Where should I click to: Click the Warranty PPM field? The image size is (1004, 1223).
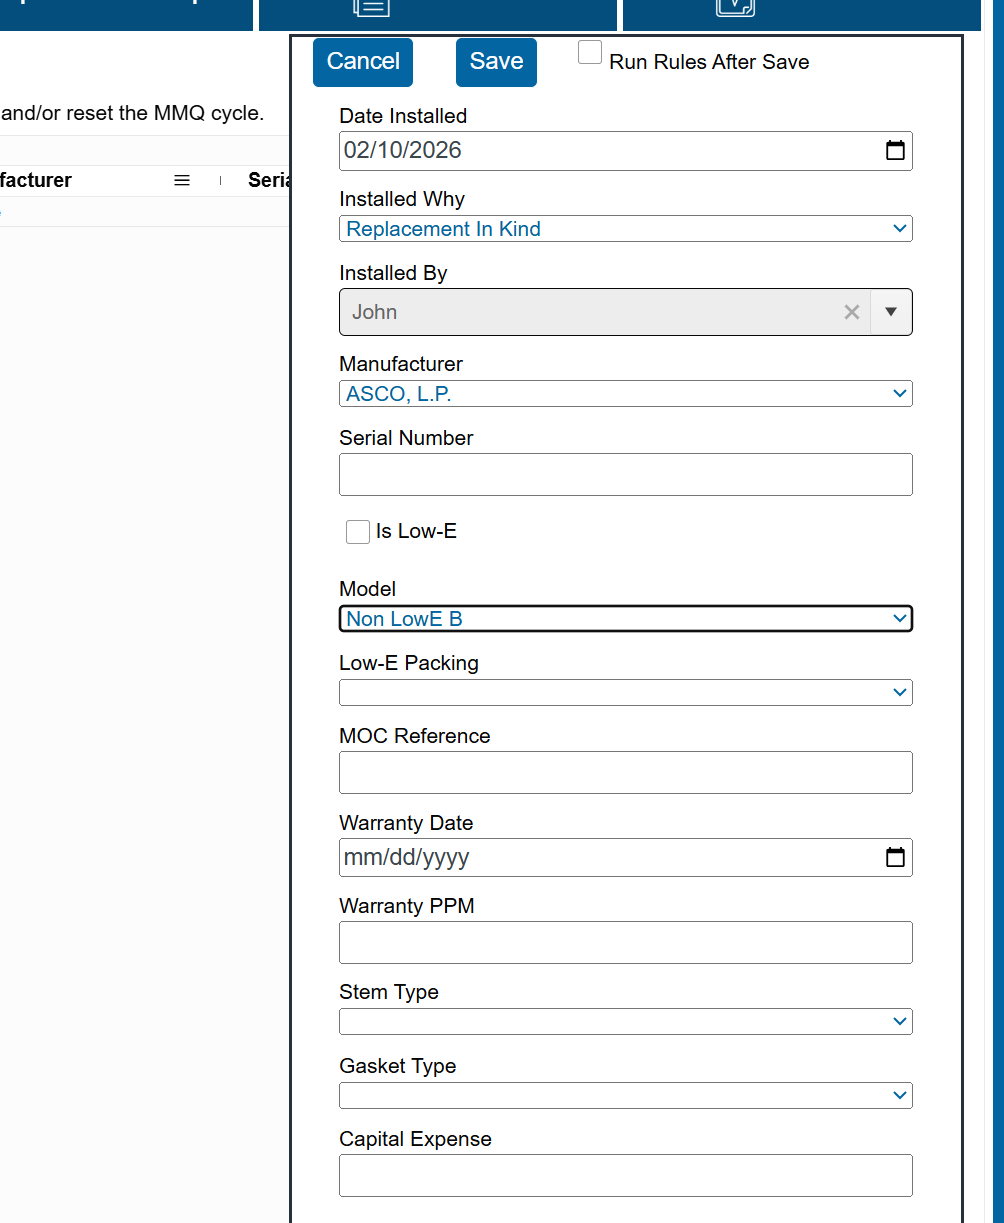coord(626,943)
